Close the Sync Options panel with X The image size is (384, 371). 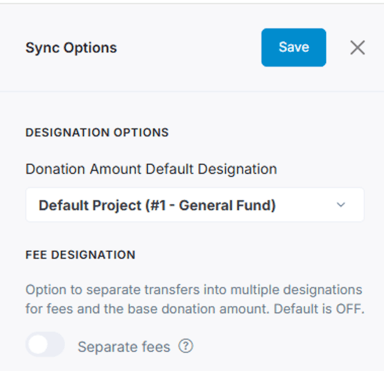coord(358,48)
